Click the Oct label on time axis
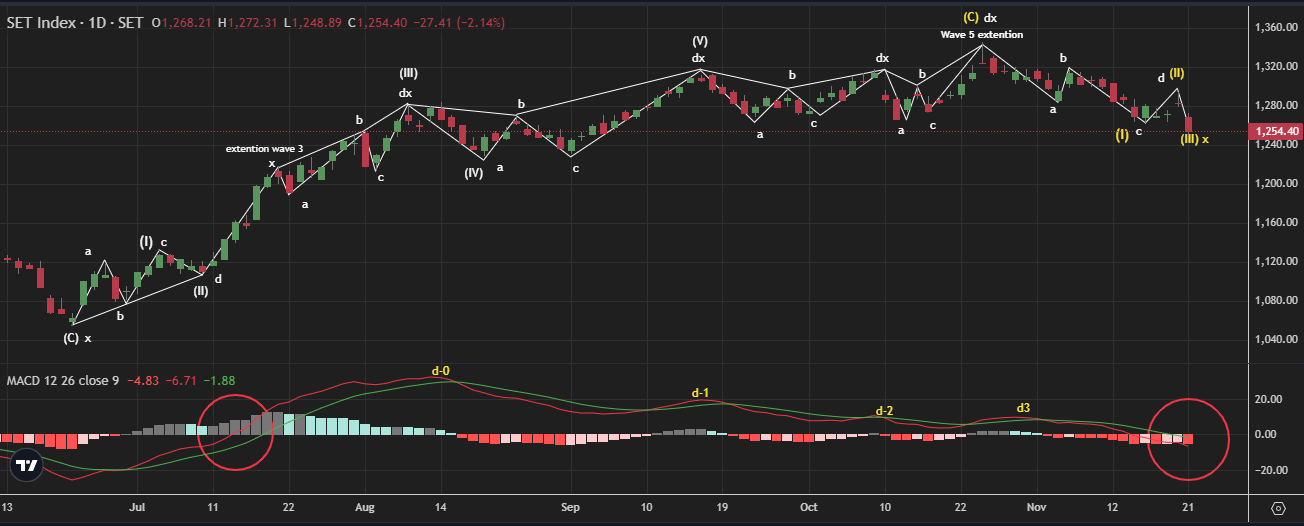Image resolution: width=1304 pixels, height=526 pixels. (809, 508)
